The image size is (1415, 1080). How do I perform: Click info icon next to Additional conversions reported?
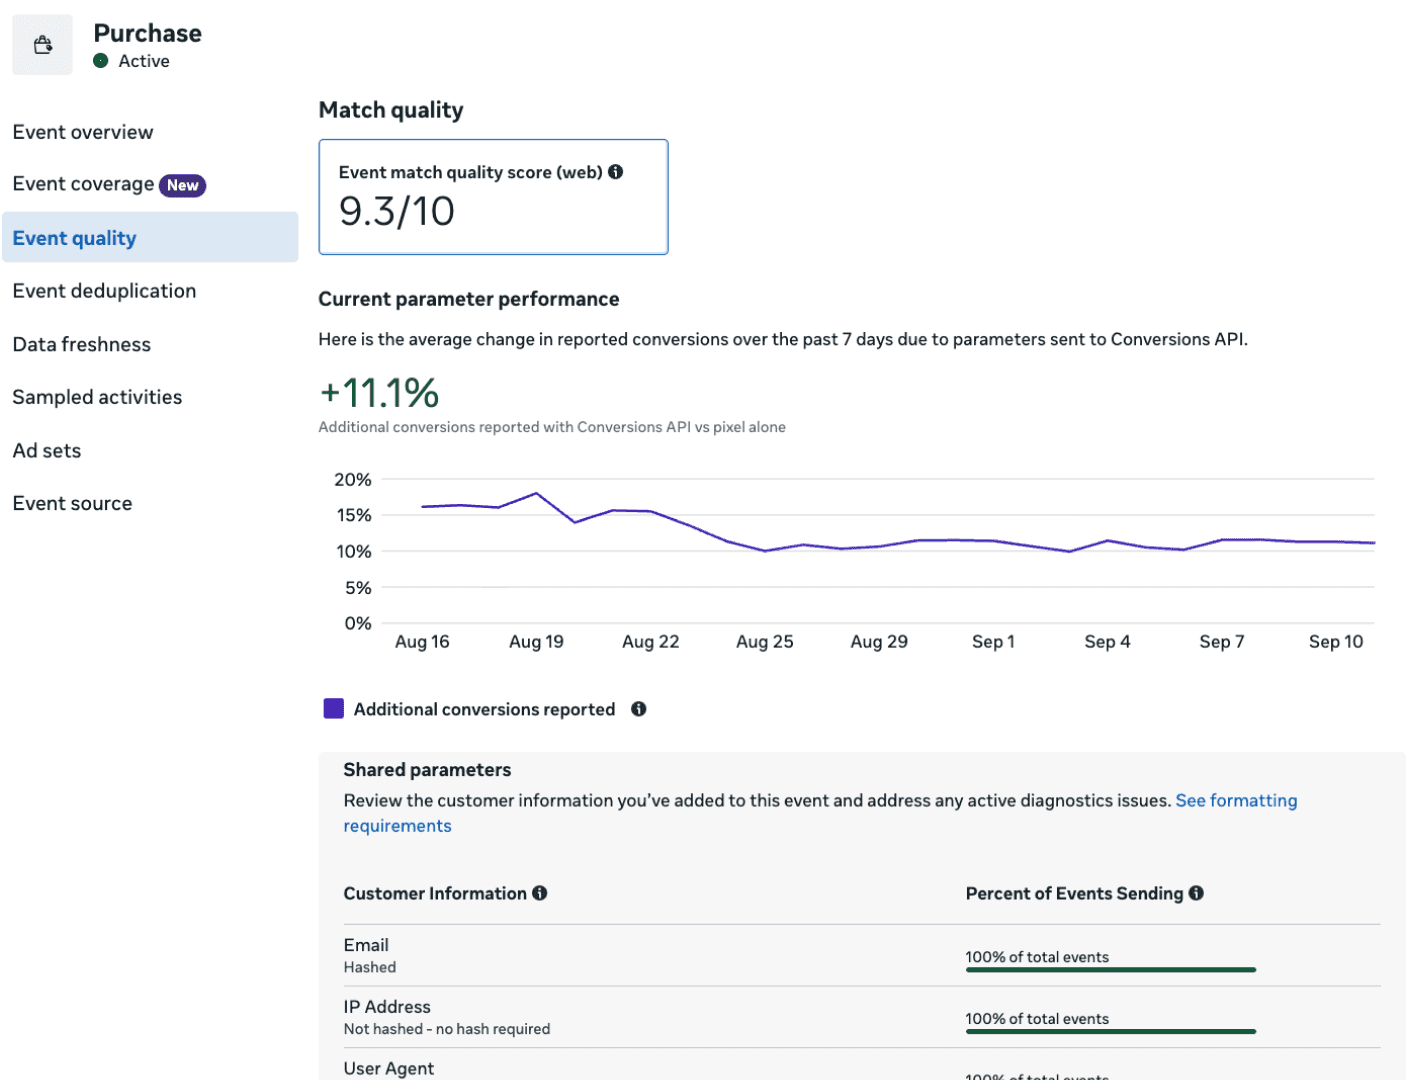638,709
